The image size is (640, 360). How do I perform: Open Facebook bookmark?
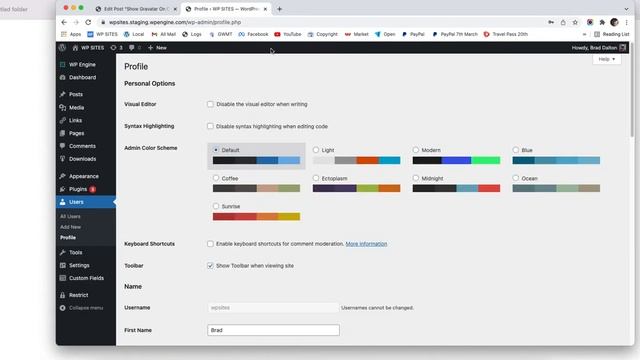[x=253, y=35]
